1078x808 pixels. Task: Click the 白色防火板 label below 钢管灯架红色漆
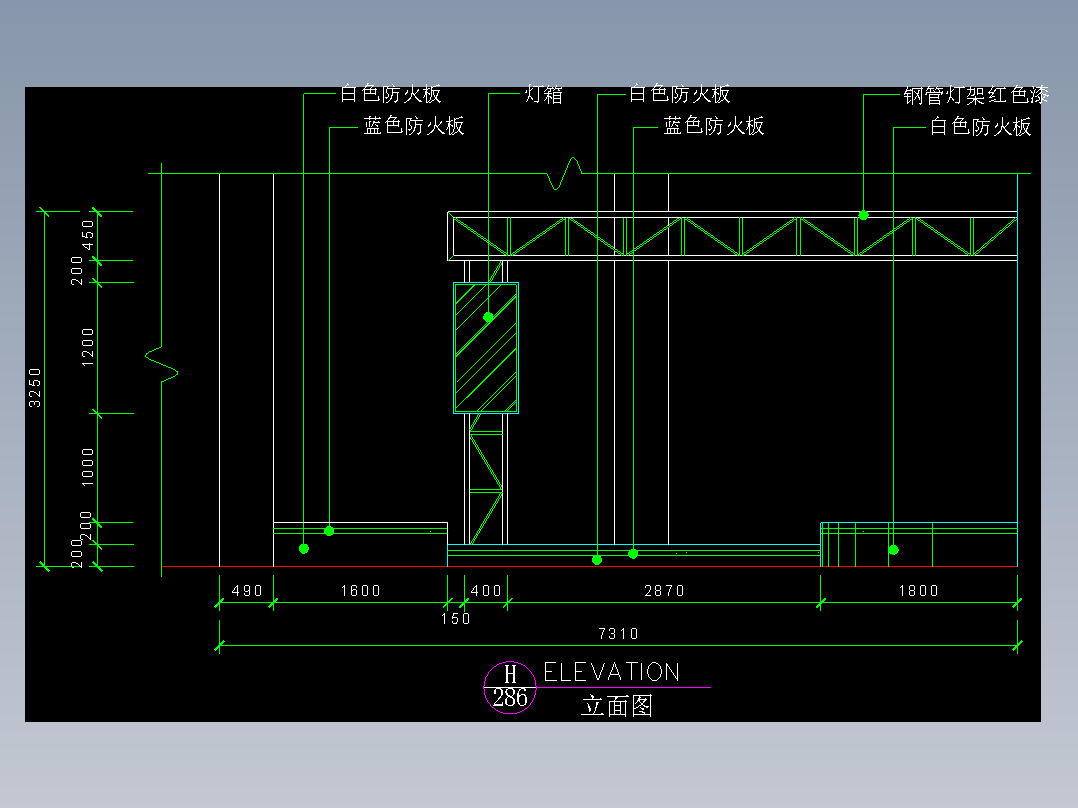click(981, 127)
